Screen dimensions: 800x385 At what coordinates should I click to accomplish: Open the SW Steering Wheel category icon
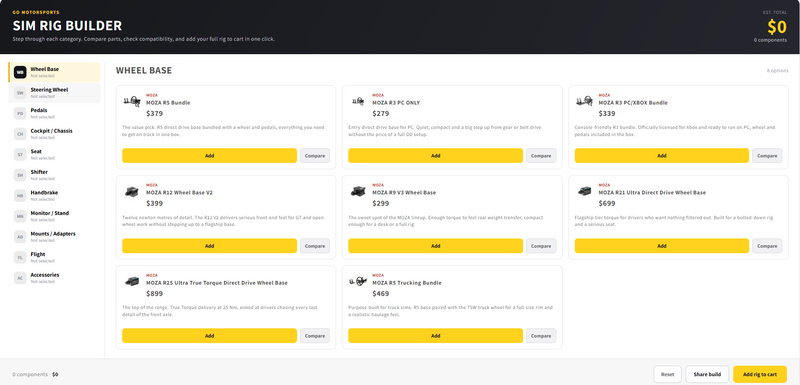[x=20, y=93]
